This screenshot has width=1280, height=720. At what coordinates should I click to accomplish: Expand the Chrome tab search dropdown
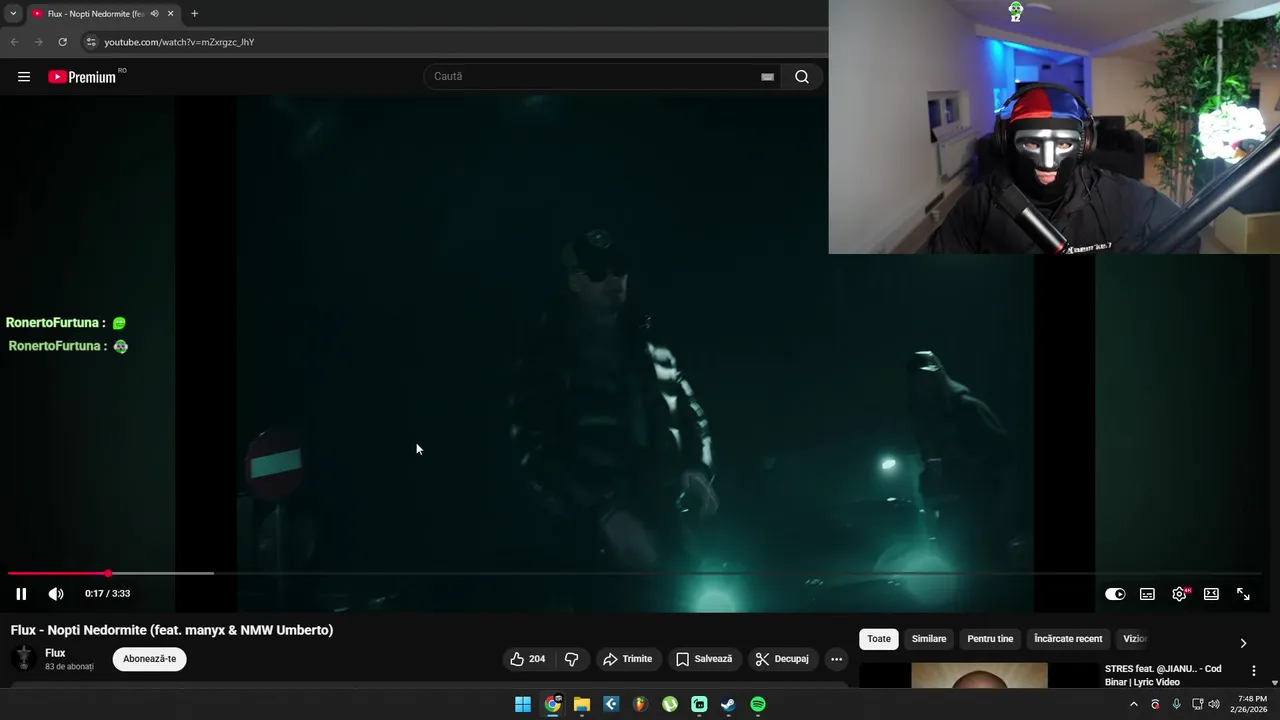13,14
